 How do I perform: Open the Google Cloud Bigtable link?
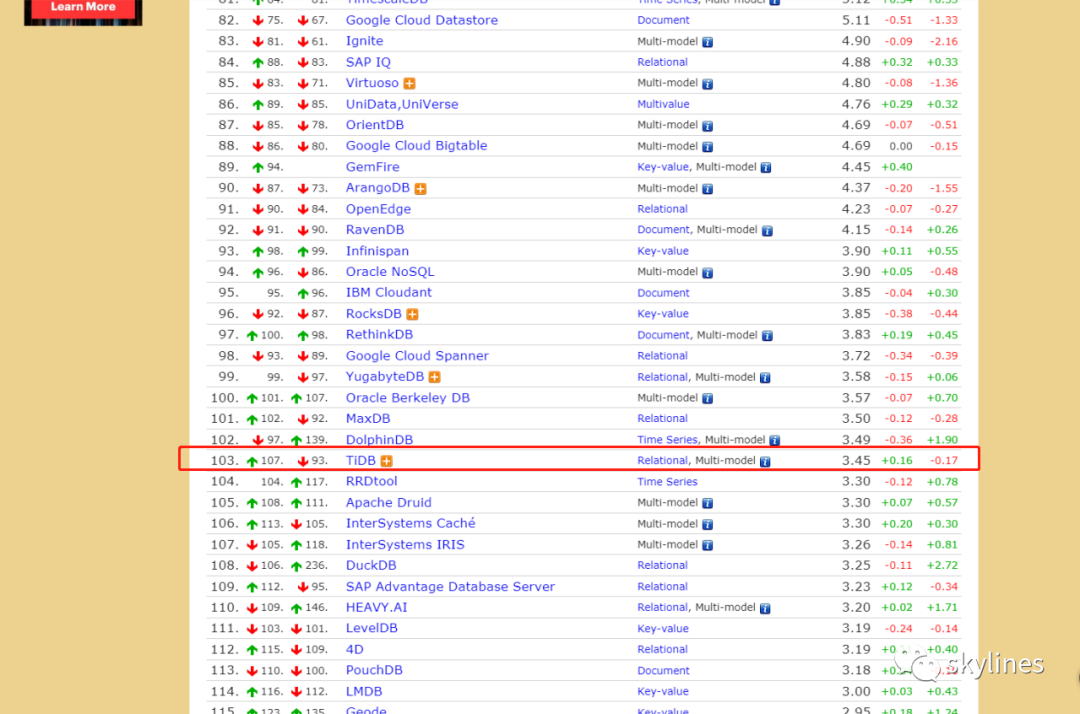coord(416,145)
